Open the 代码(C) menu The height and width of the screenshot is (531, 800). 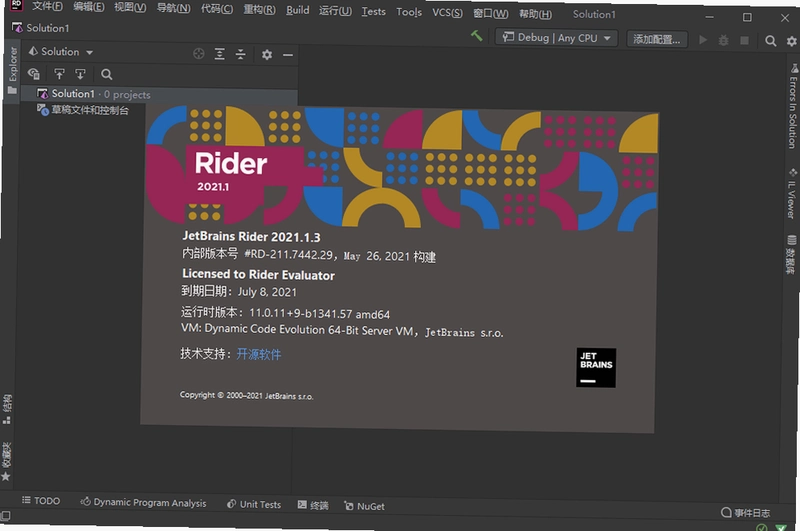pyautogui.click(x=217, y=8)
